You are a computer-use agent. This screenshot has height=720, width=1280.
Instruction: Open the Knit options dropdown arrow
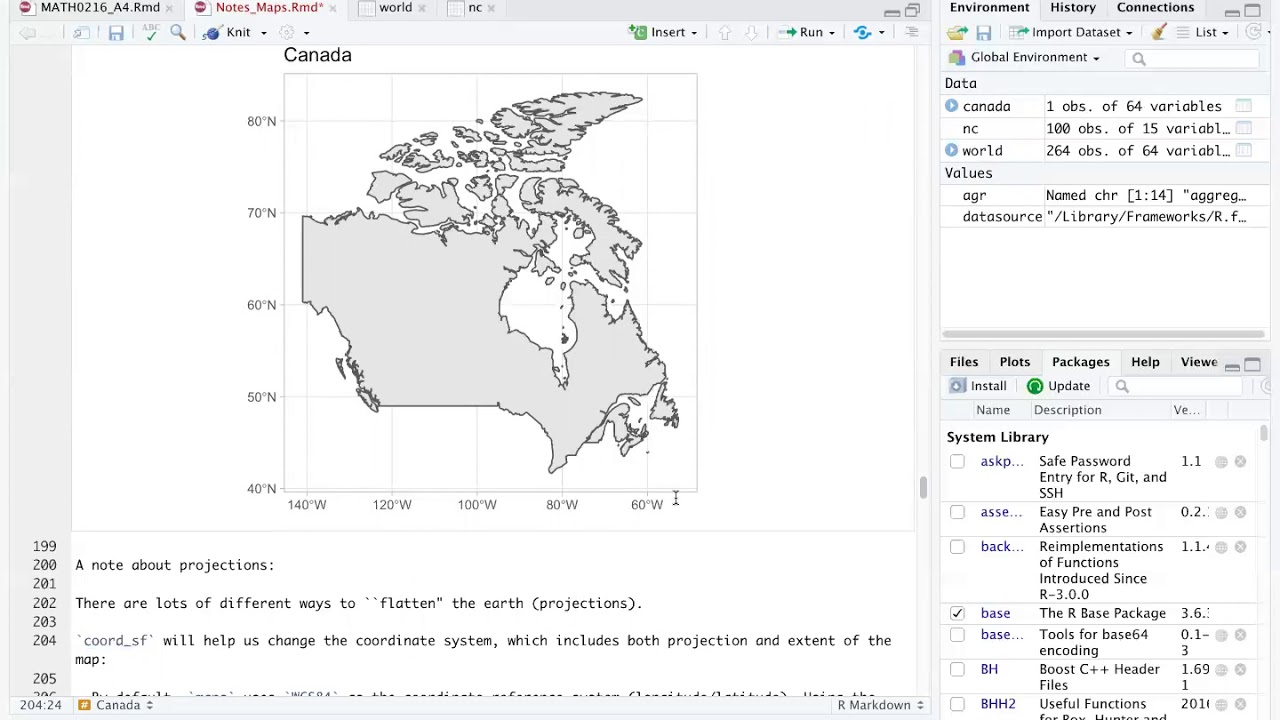point(264,33)
